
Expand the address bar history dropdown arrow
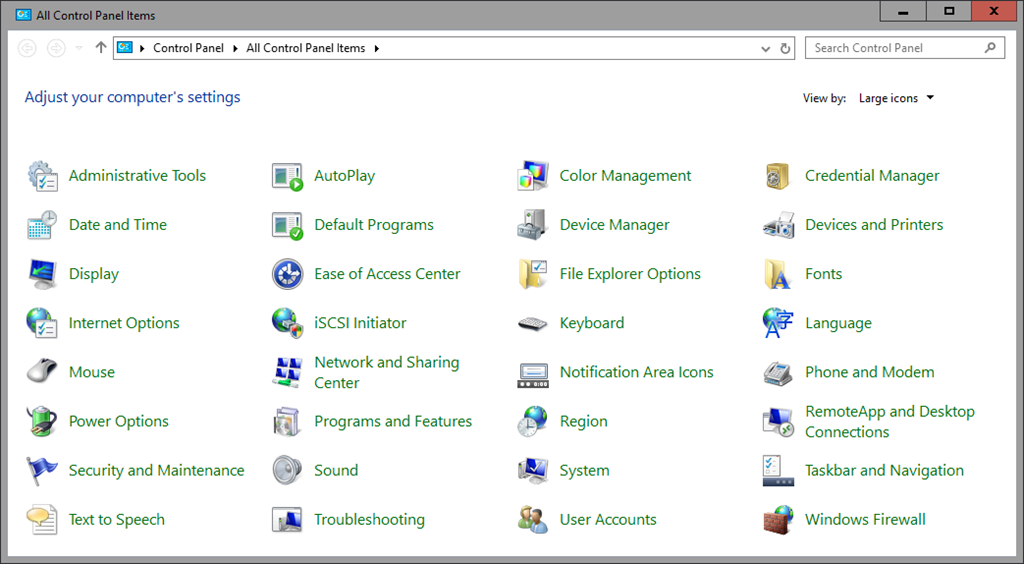click(766, 48)
